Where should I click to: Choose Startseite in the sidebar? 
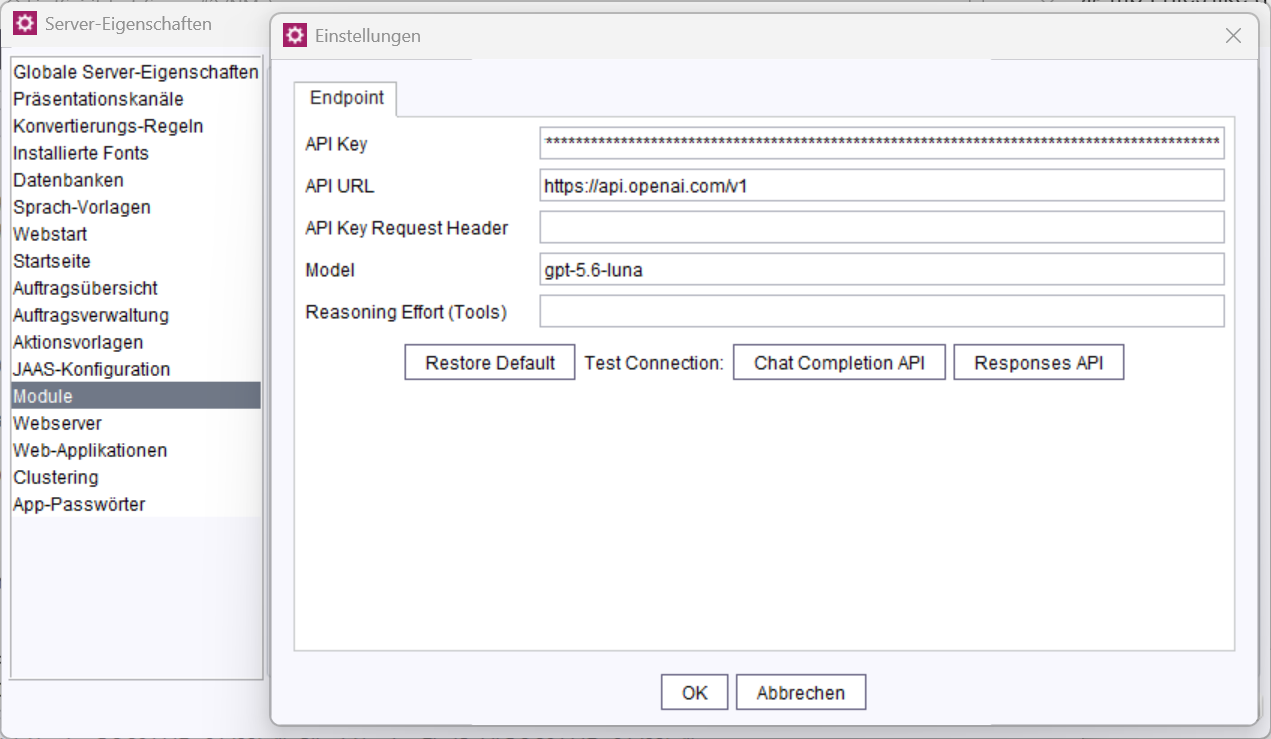pos(136,261)
